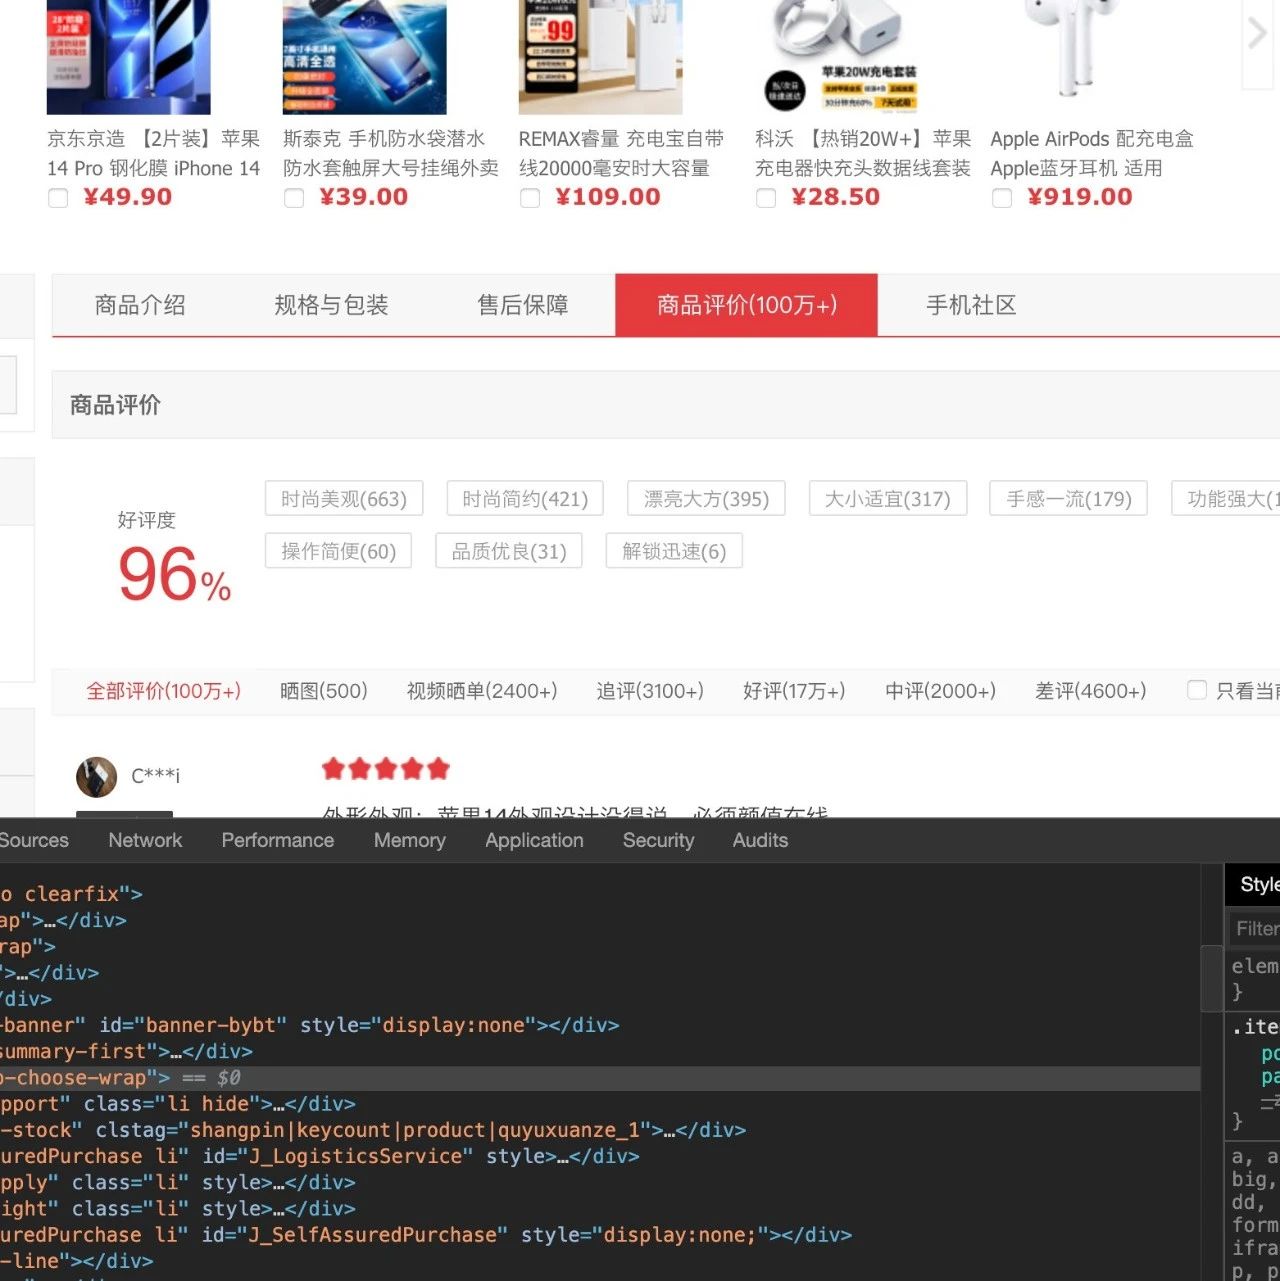Open 斯泰克 手机防水袋 title link
The image size is (1280, 1281).
(391, 153)
